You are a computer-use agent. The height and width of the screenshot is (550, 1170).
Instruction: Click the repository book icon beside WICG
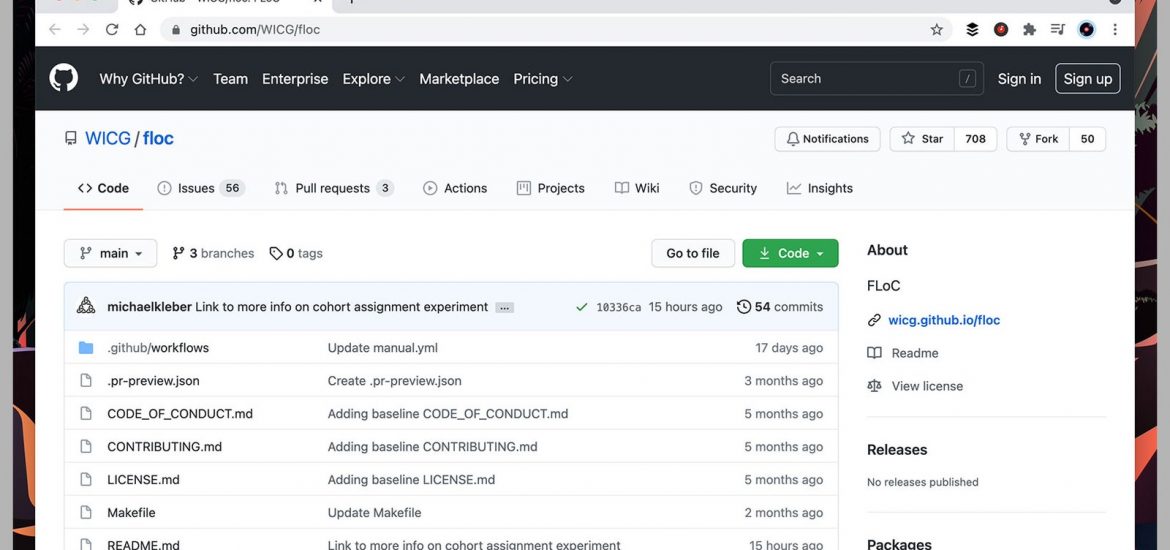pos(71,138)
